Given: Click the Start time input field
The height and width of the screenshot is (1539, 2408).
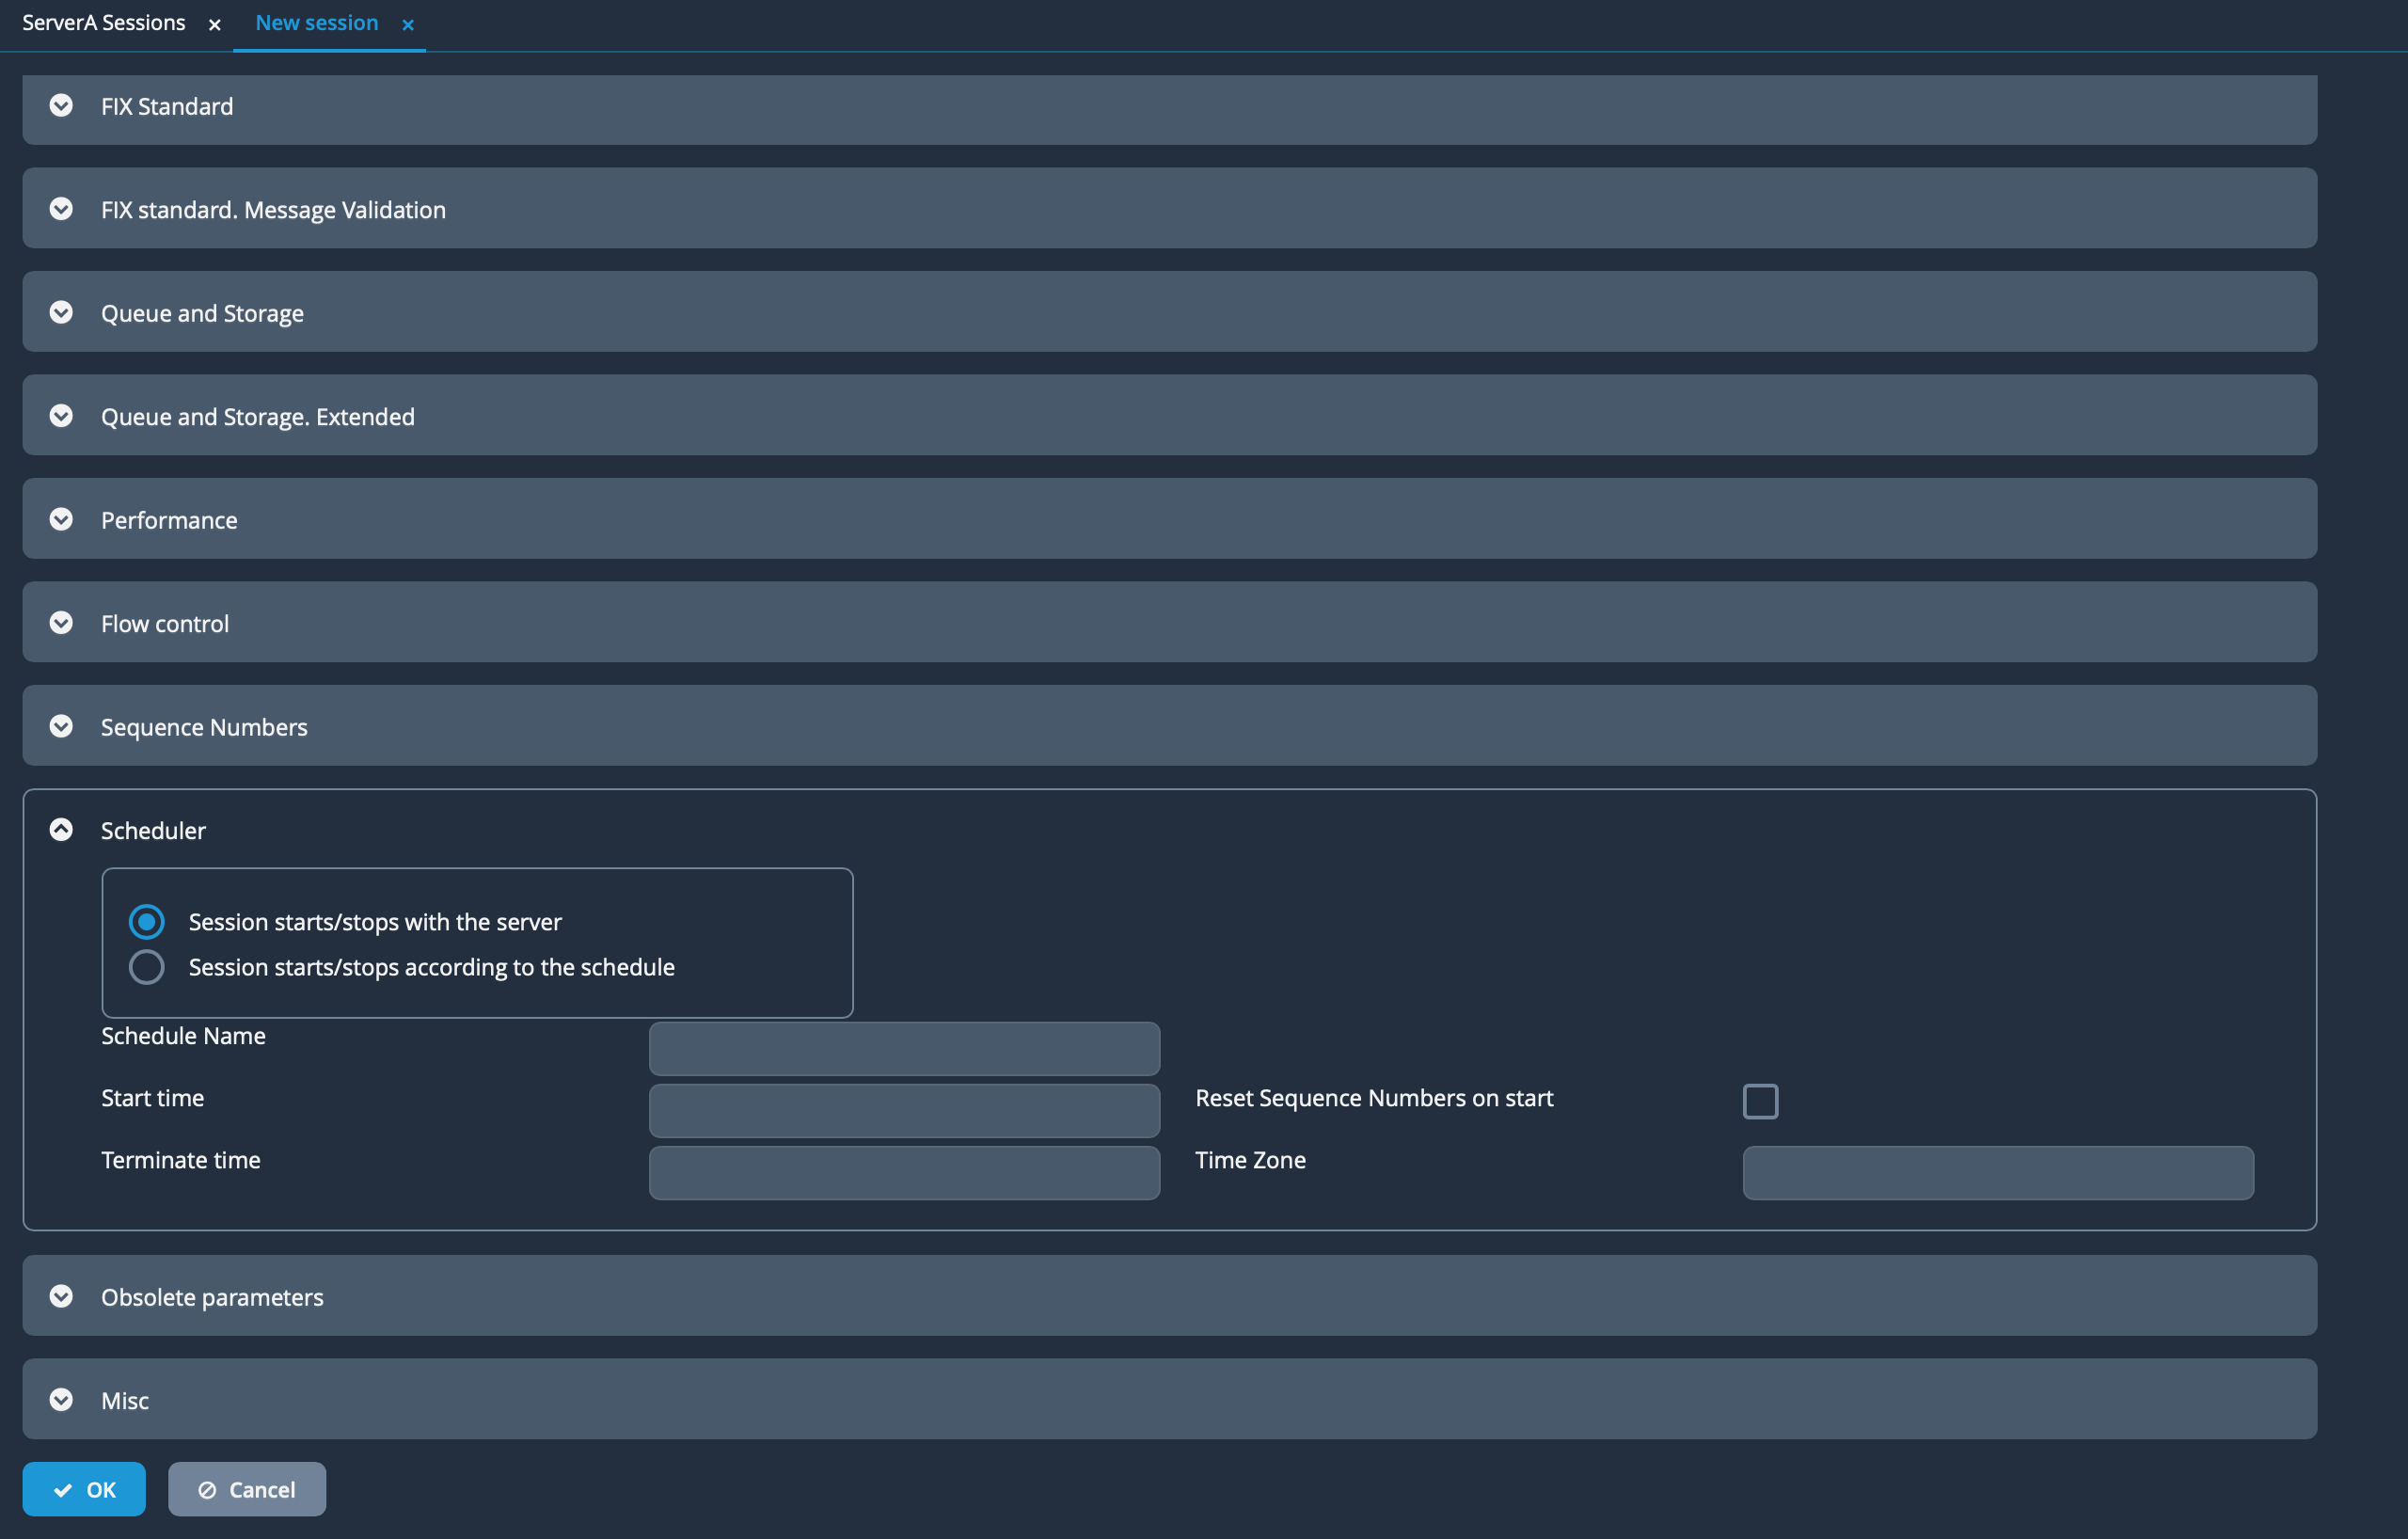Looking at the screenshot, I should click(904, 1111).
